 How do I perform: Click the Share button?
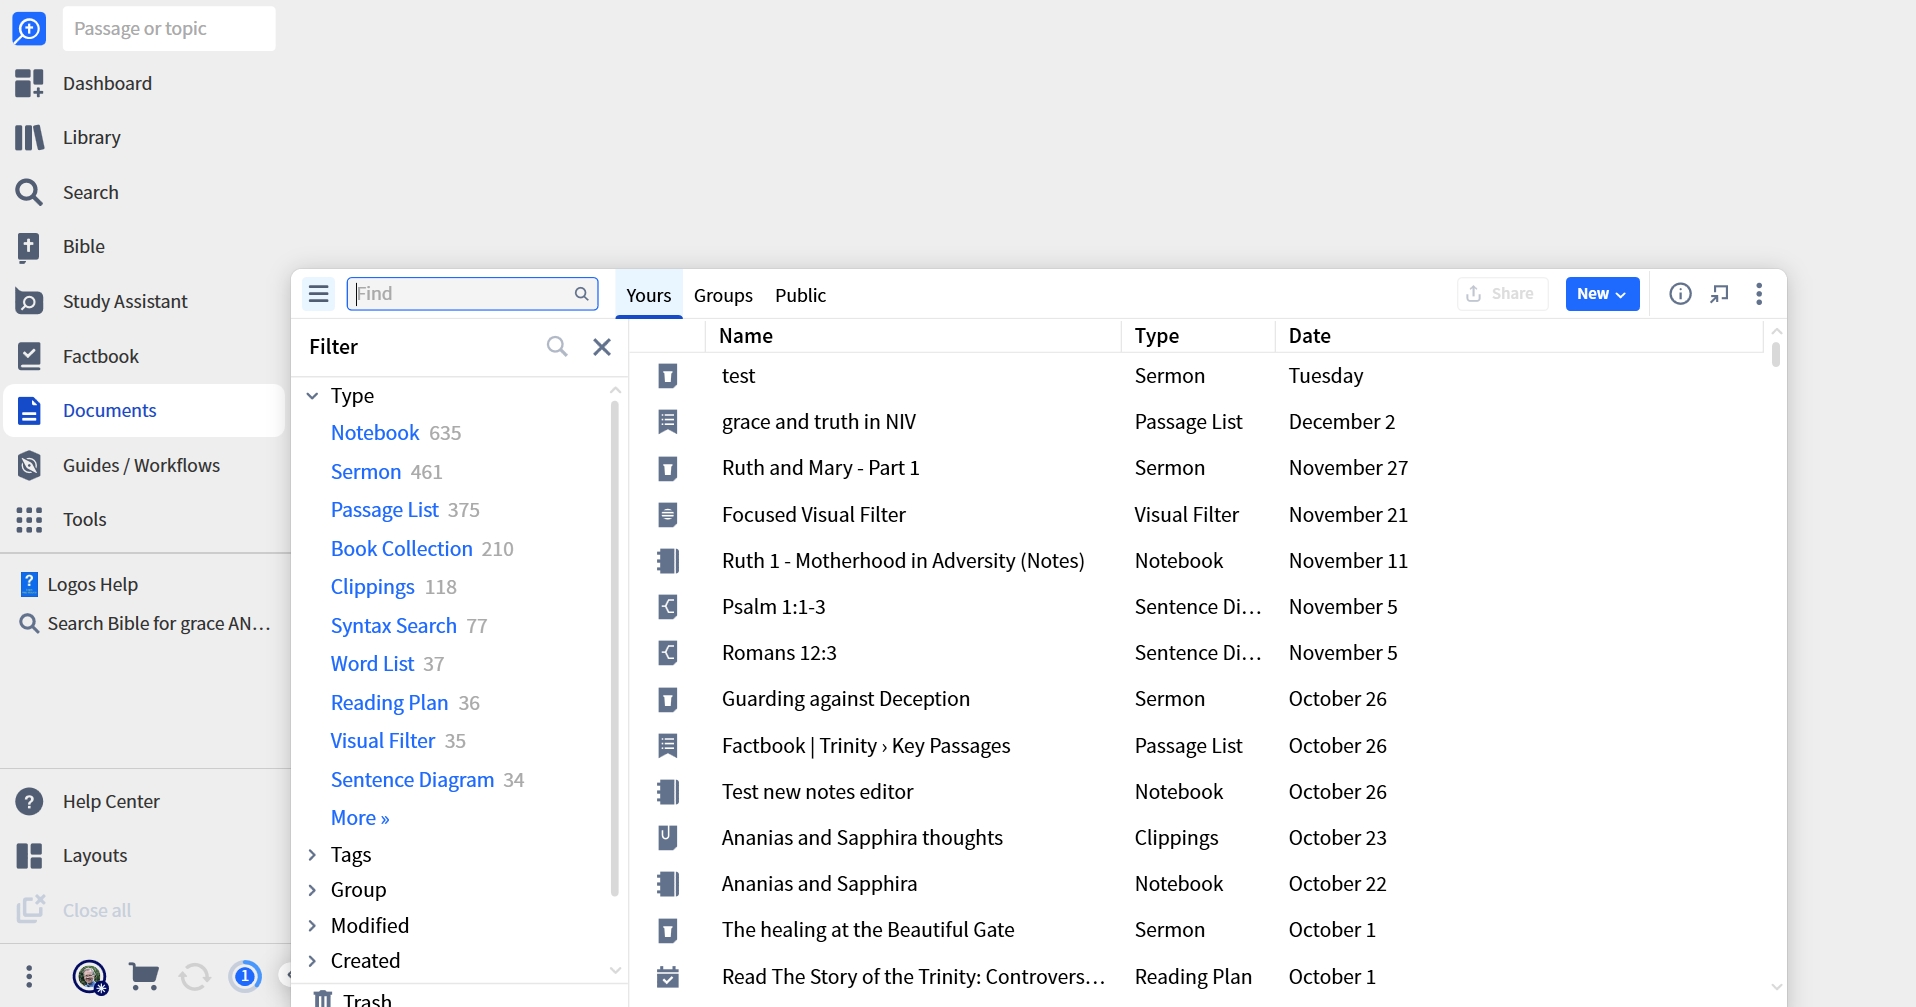(1502, 294)
